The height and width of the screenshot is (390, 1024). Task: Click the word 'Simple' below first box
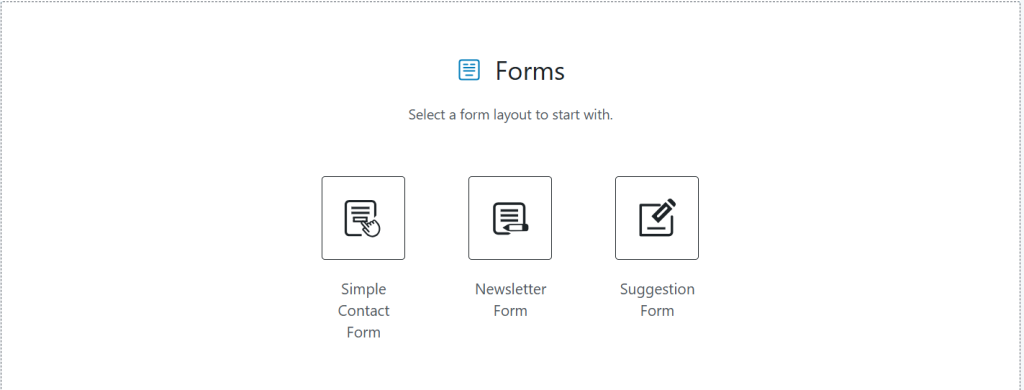point(363,289)
